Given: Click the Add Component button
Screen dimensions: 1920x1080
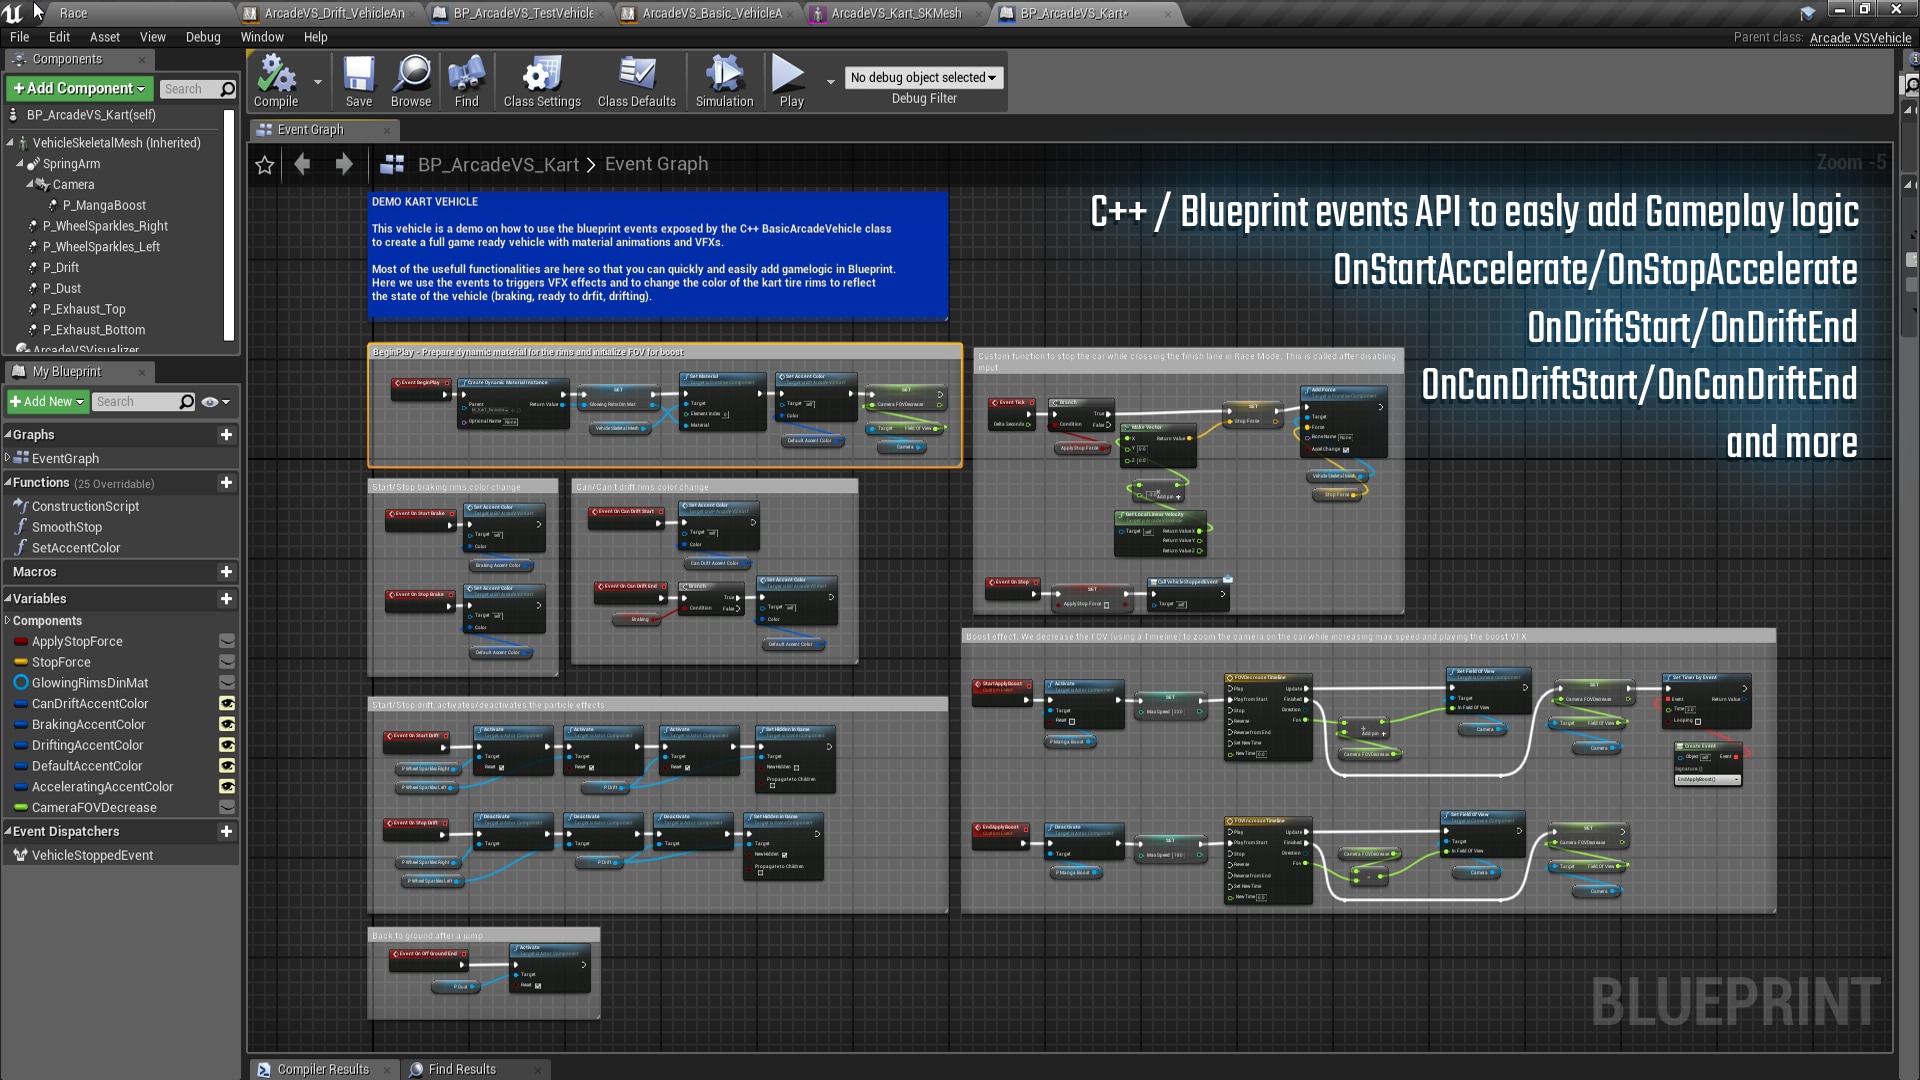Looking at the screenshot, I should pos(78,88).
